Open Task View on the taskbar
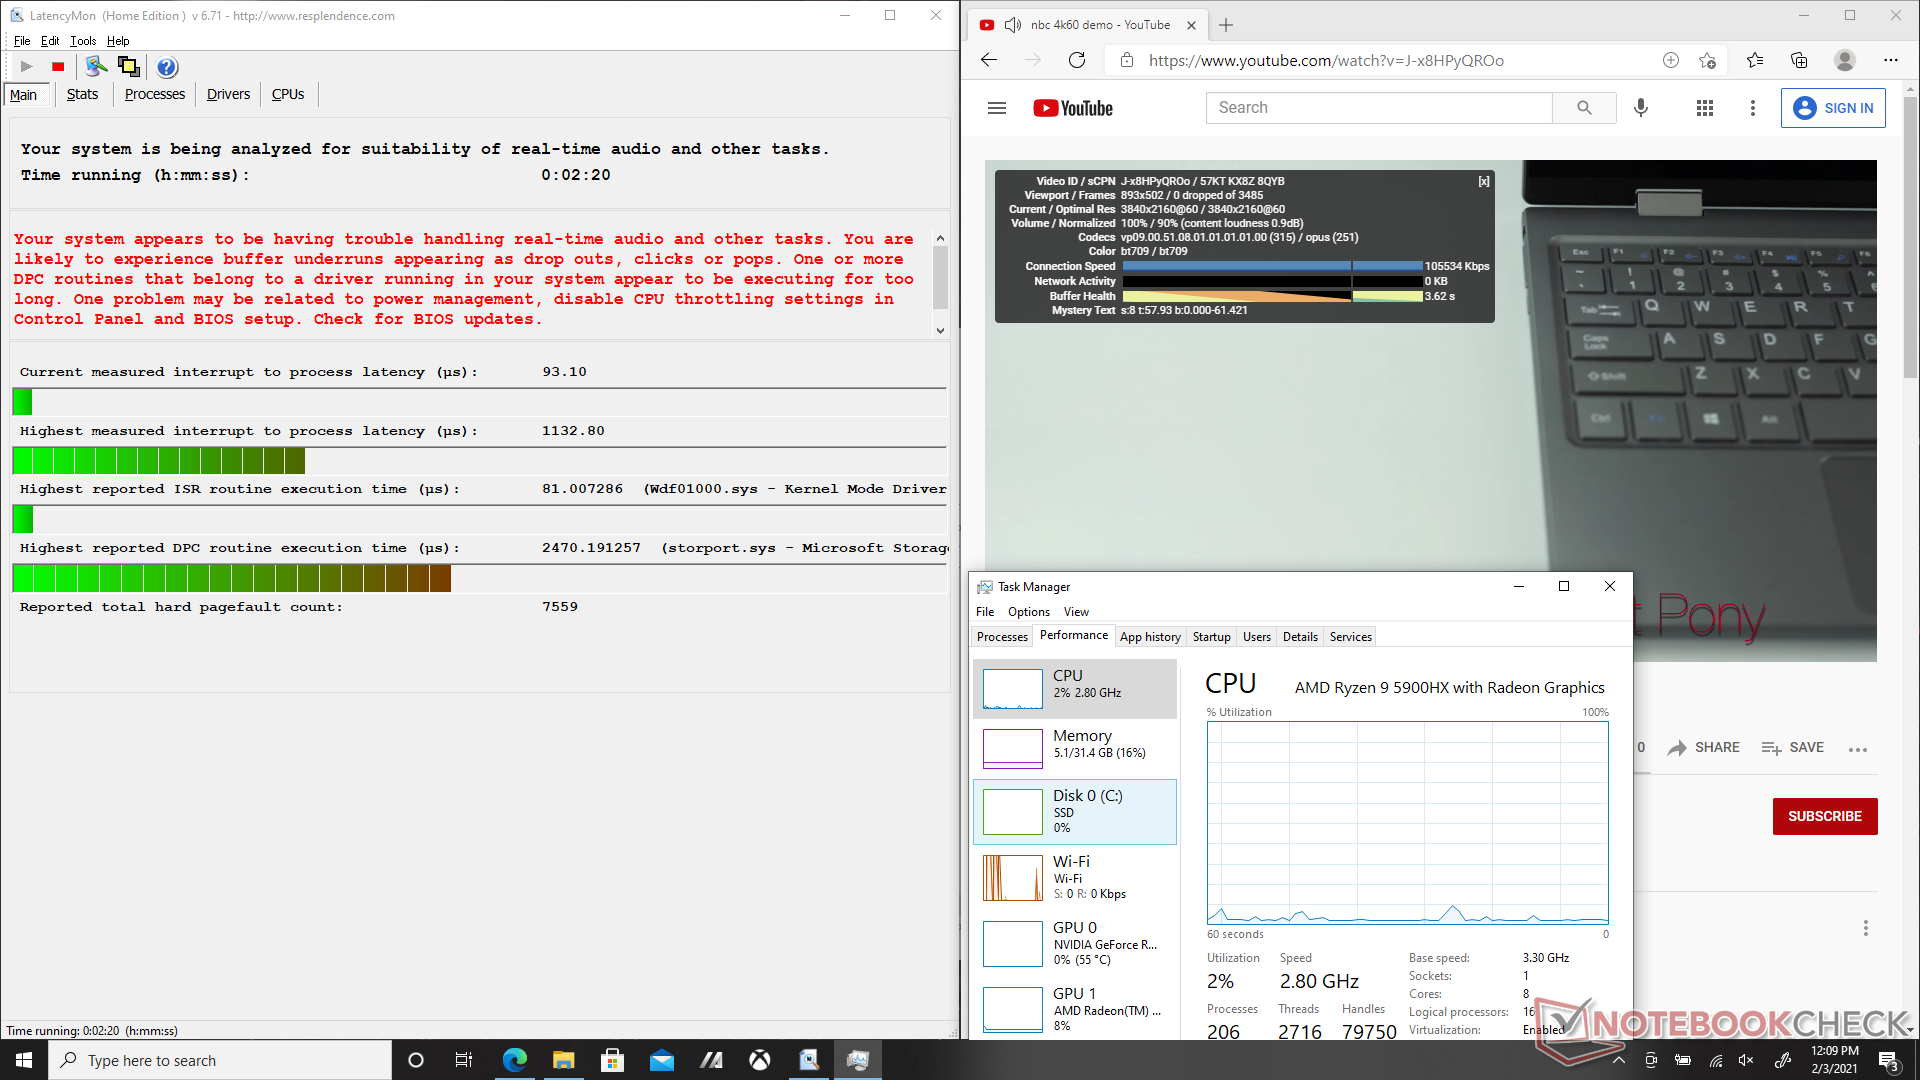Screen dimensions: 1920x1080 (x=463, y=1060)
